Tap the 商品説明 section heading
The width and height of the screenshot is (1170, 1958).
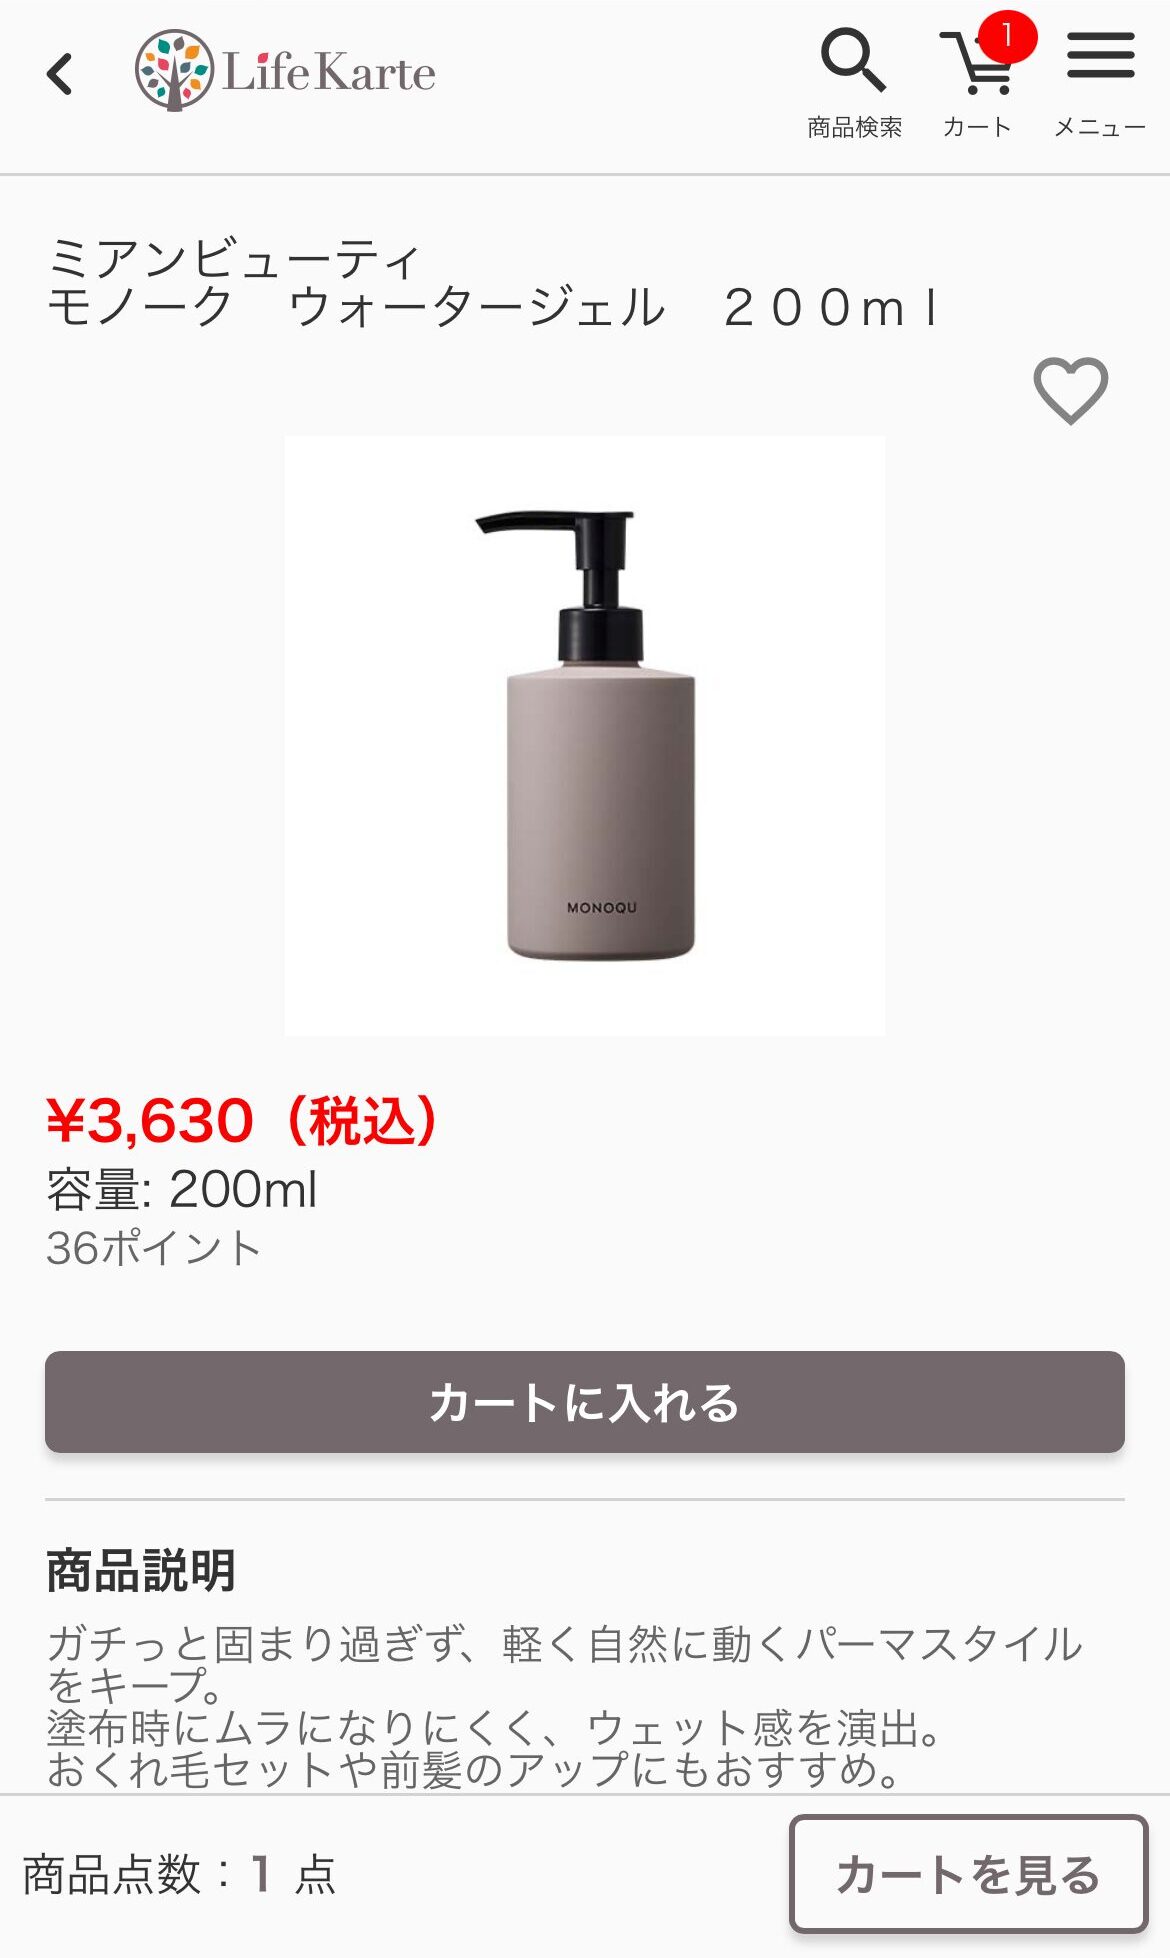point(141,1570)
